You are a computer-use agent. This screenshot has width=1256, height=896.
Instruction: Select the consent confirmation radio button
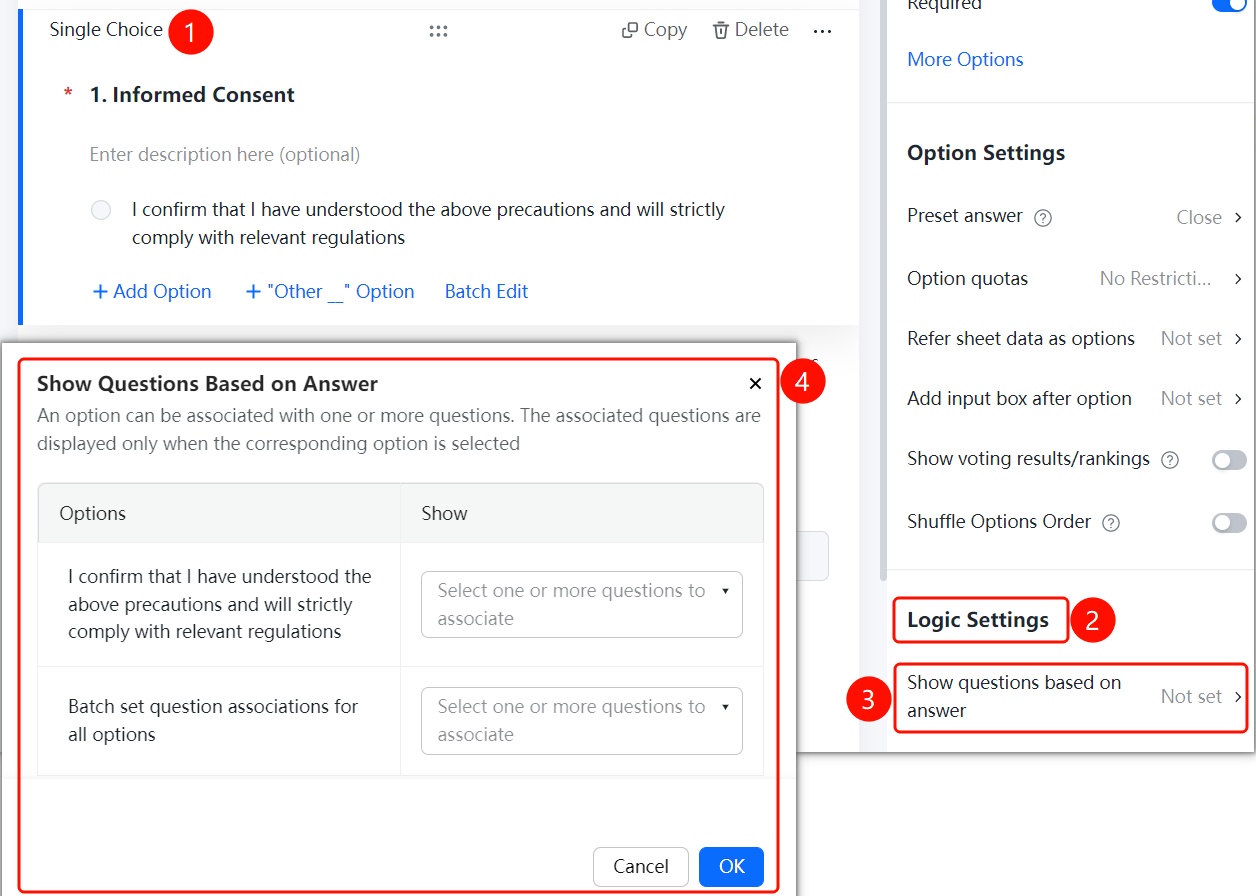[101, 210]
